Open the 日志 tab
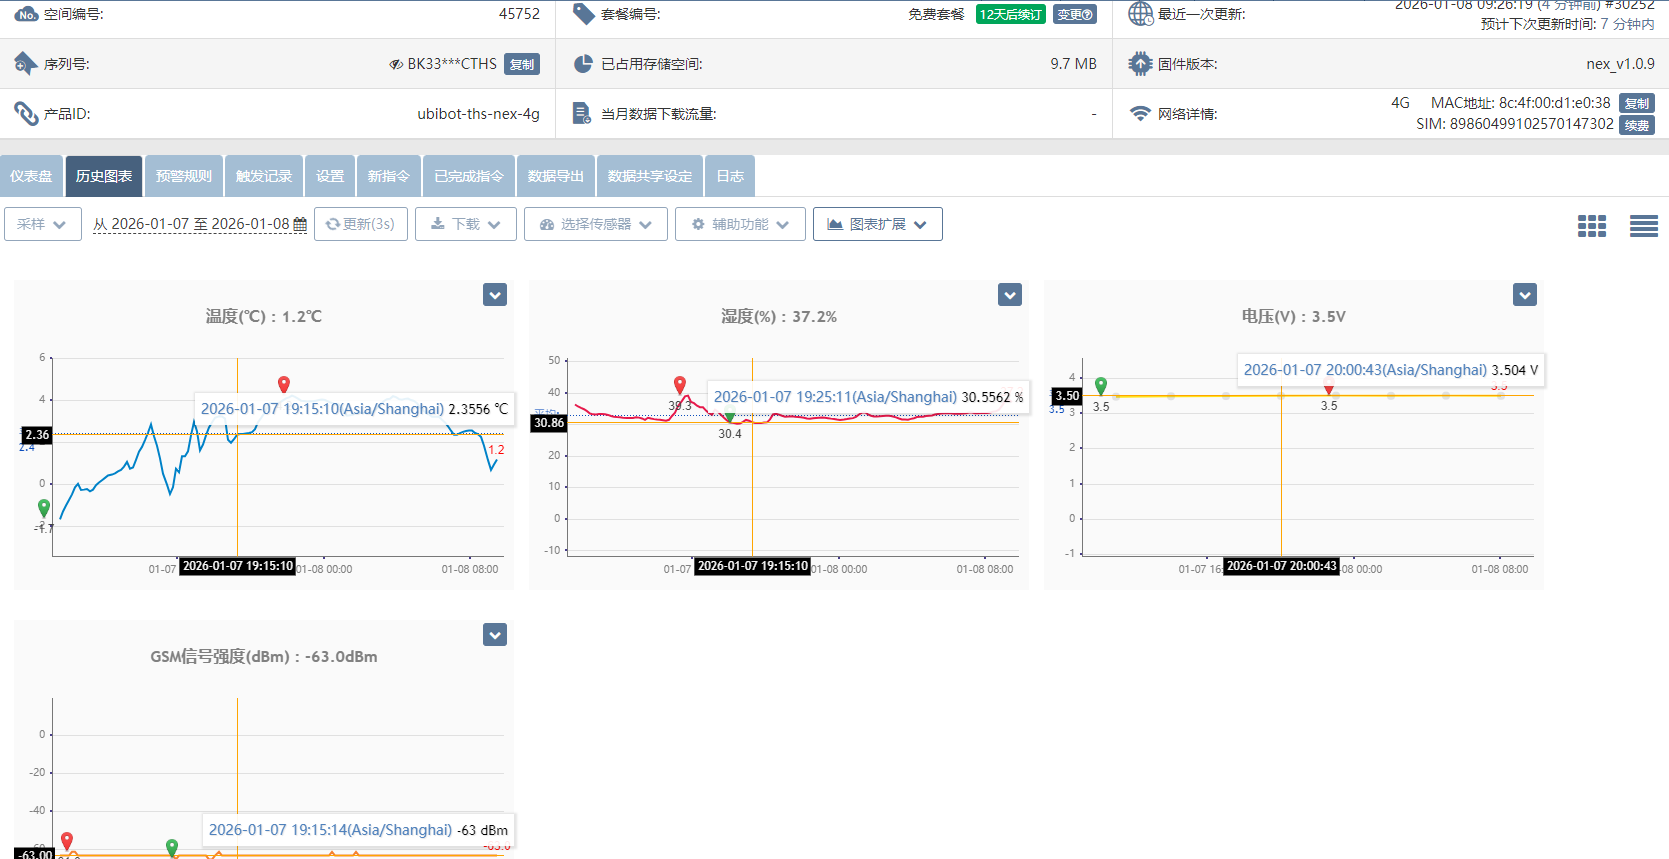This screenshot has height=859, width=1669. tap(730, 176)
